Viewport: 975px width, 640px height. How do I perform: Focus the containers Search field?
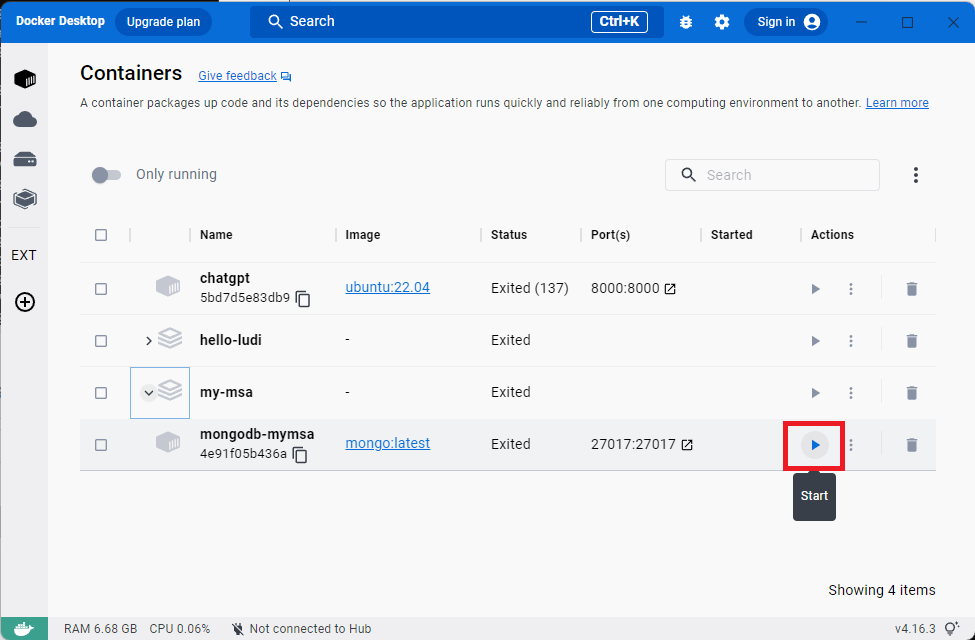(x=772, y=175)
